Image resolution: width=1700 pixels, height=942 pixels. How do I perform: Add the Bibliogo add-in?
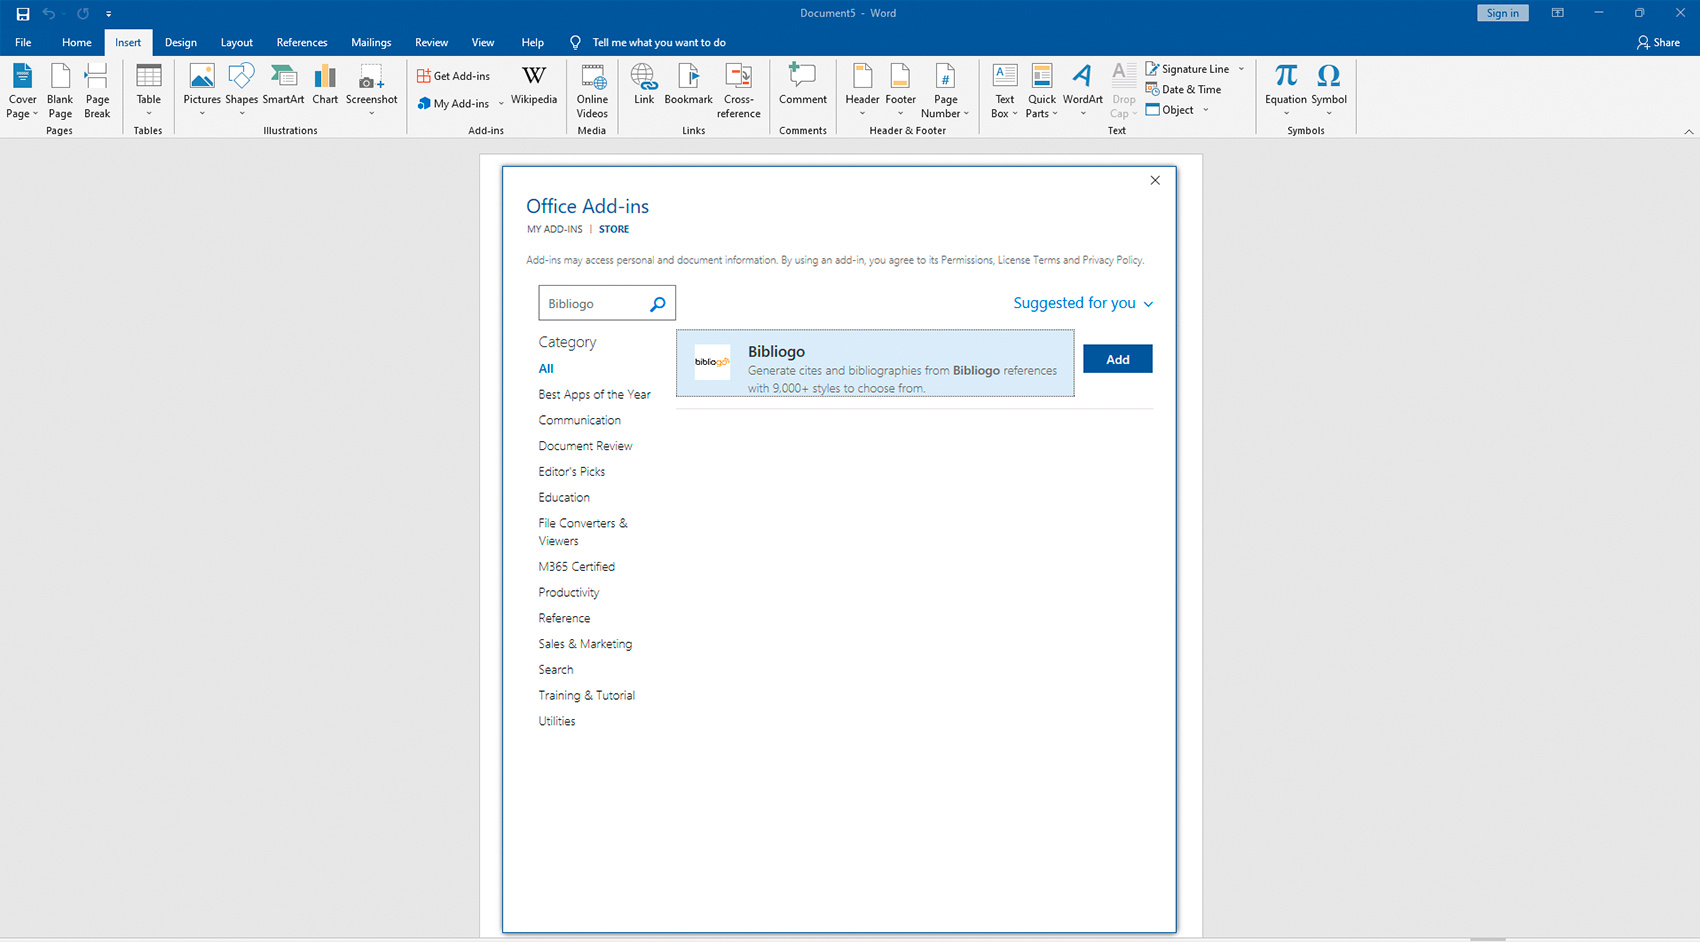pos(1118,359)
